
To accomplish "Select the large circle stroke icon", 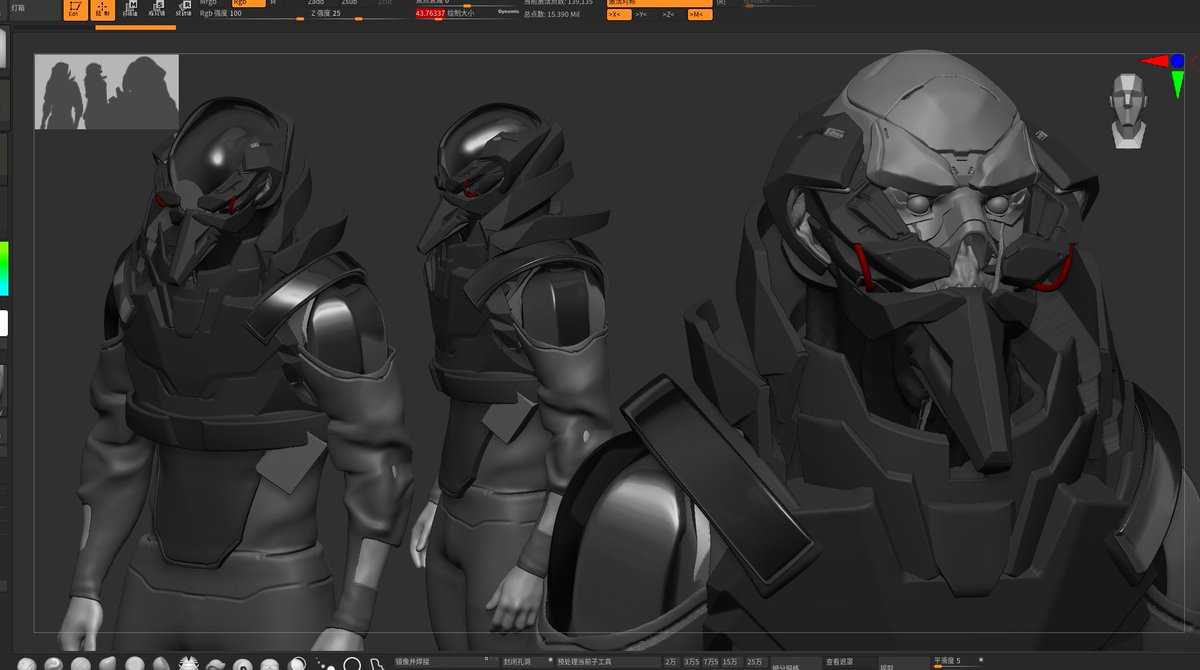I will (x=352, y=664).
